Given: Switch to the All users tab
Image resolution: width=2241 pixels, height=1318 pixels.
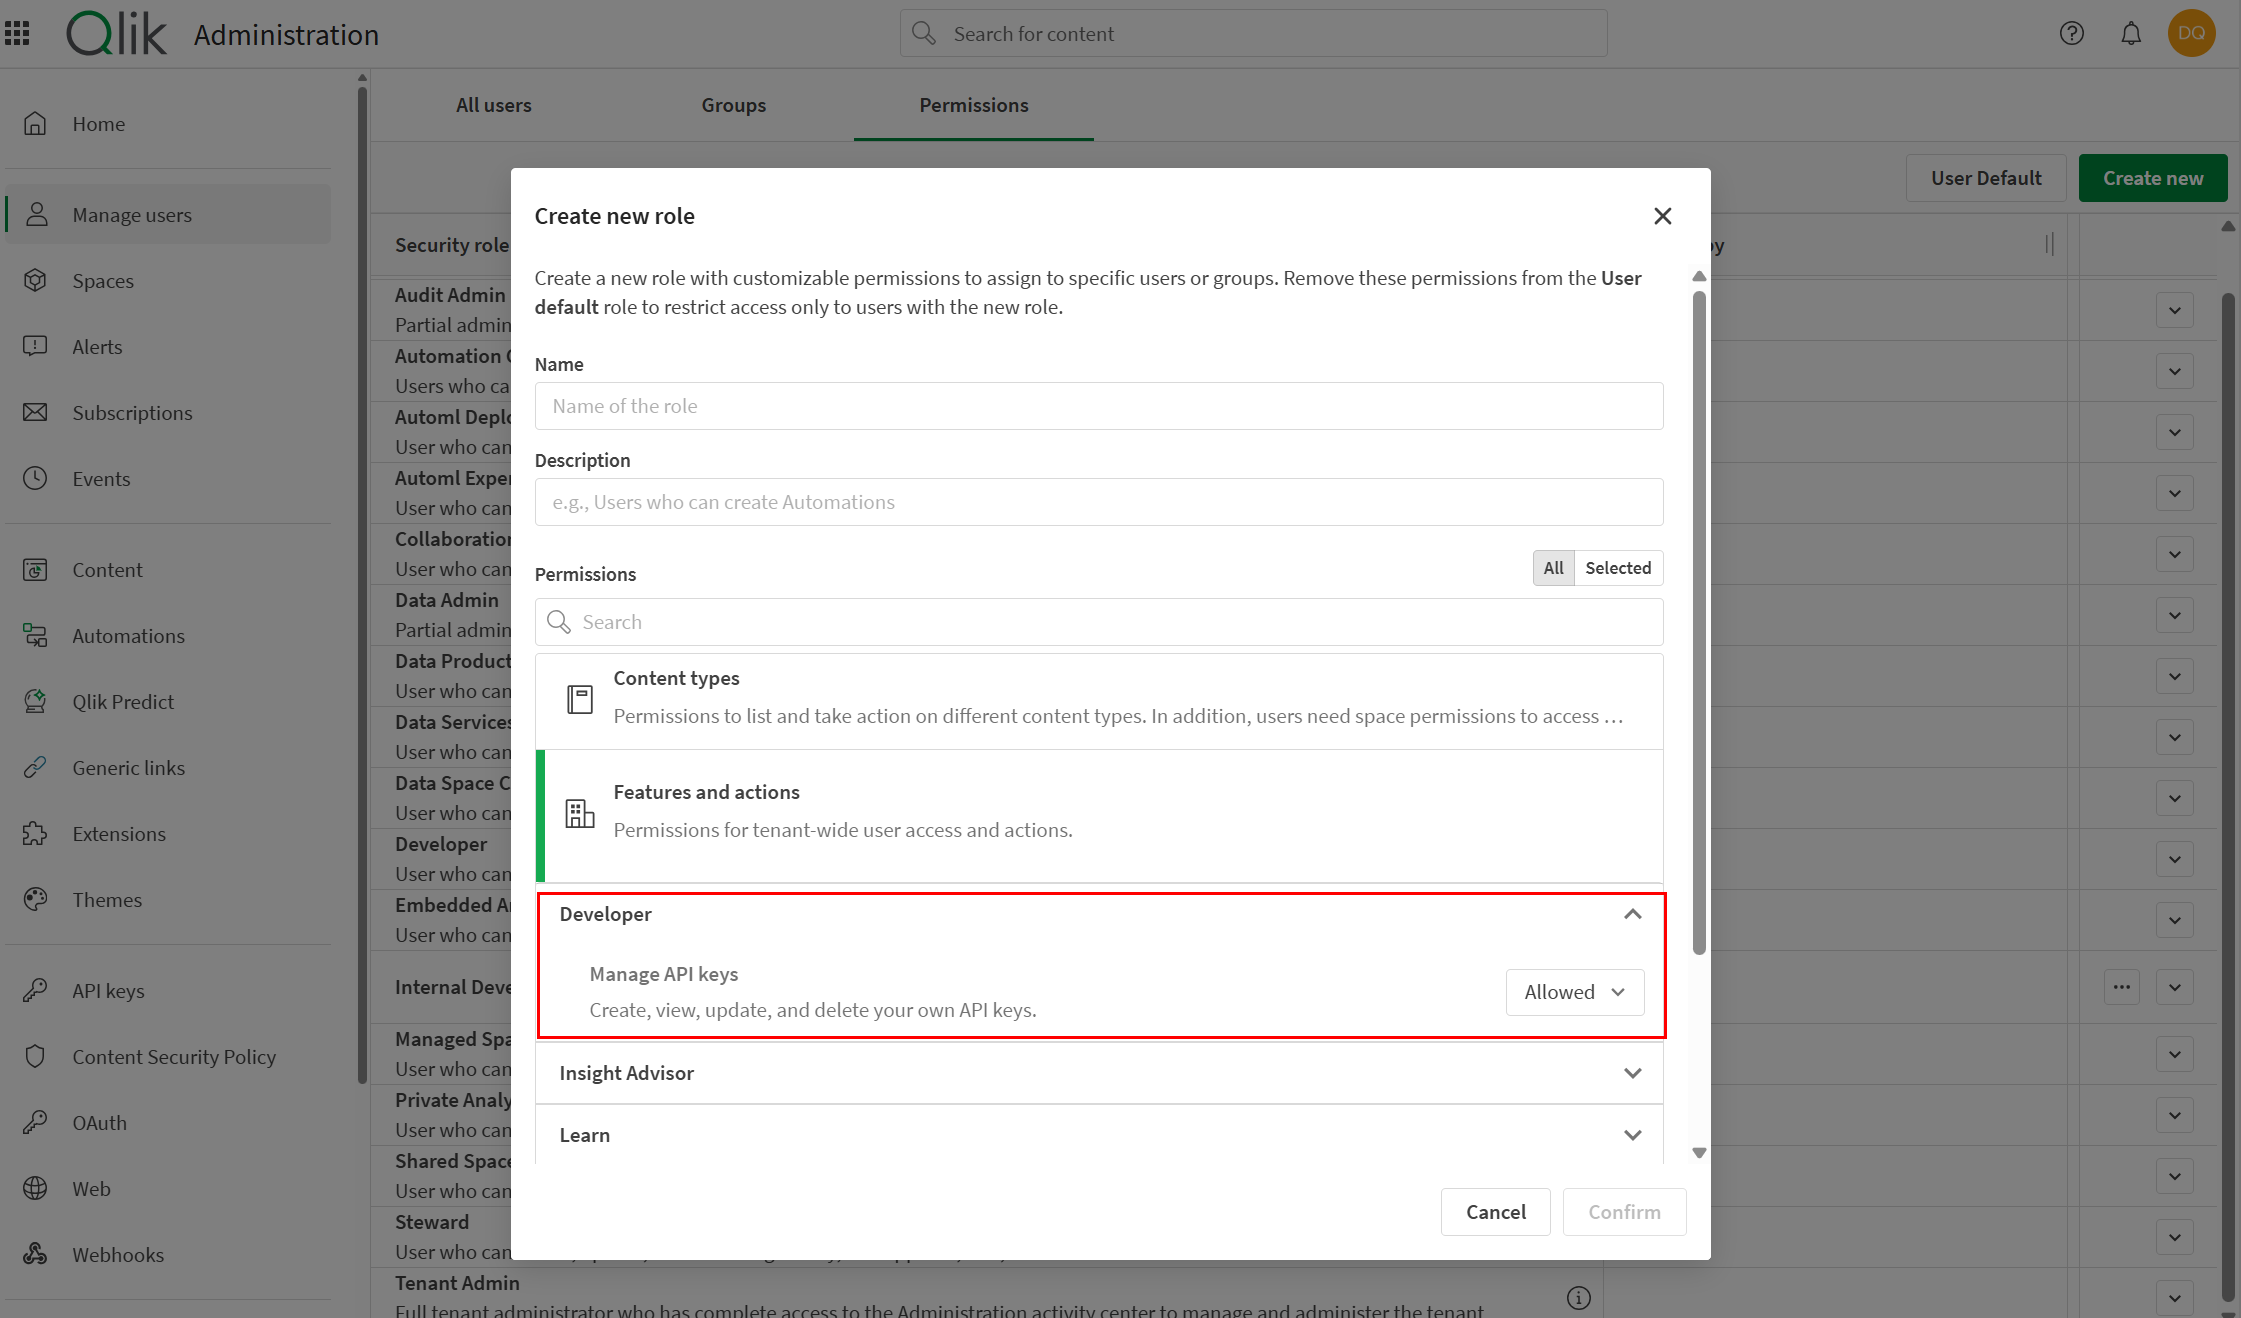Looking at the screenshot, I should 493,104.
